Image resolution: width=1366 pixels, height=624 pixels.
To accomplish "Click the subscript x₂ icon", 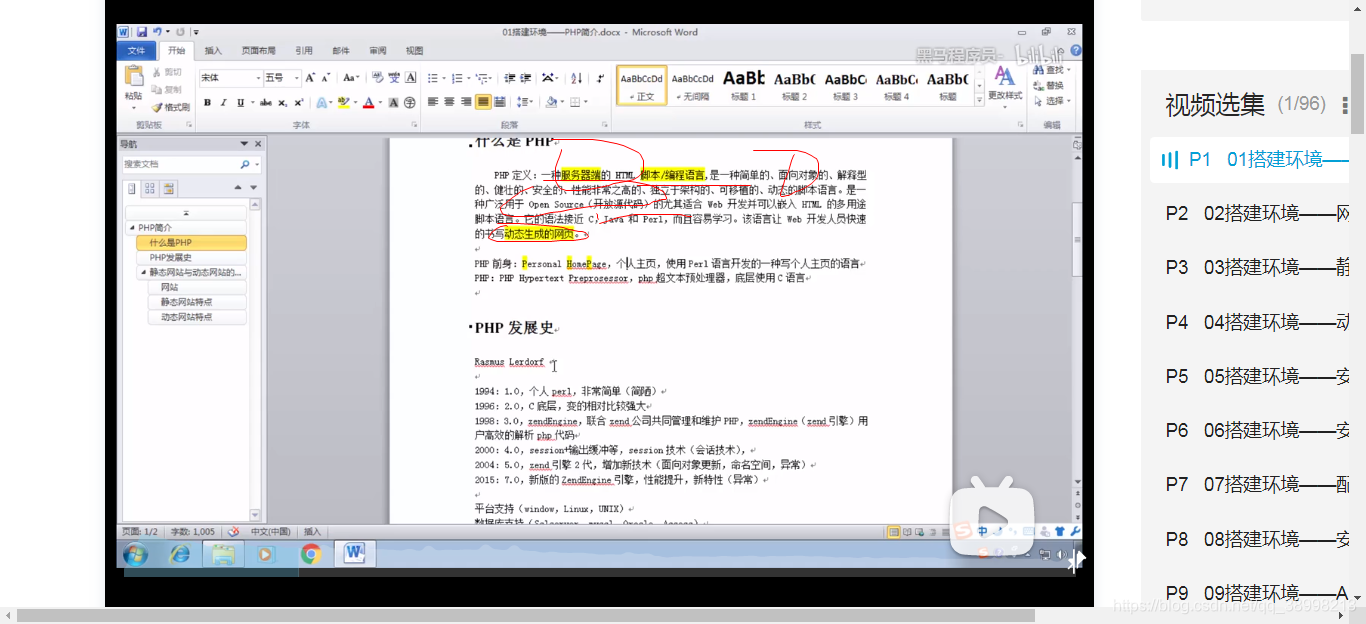I will (x=282, y=102).
